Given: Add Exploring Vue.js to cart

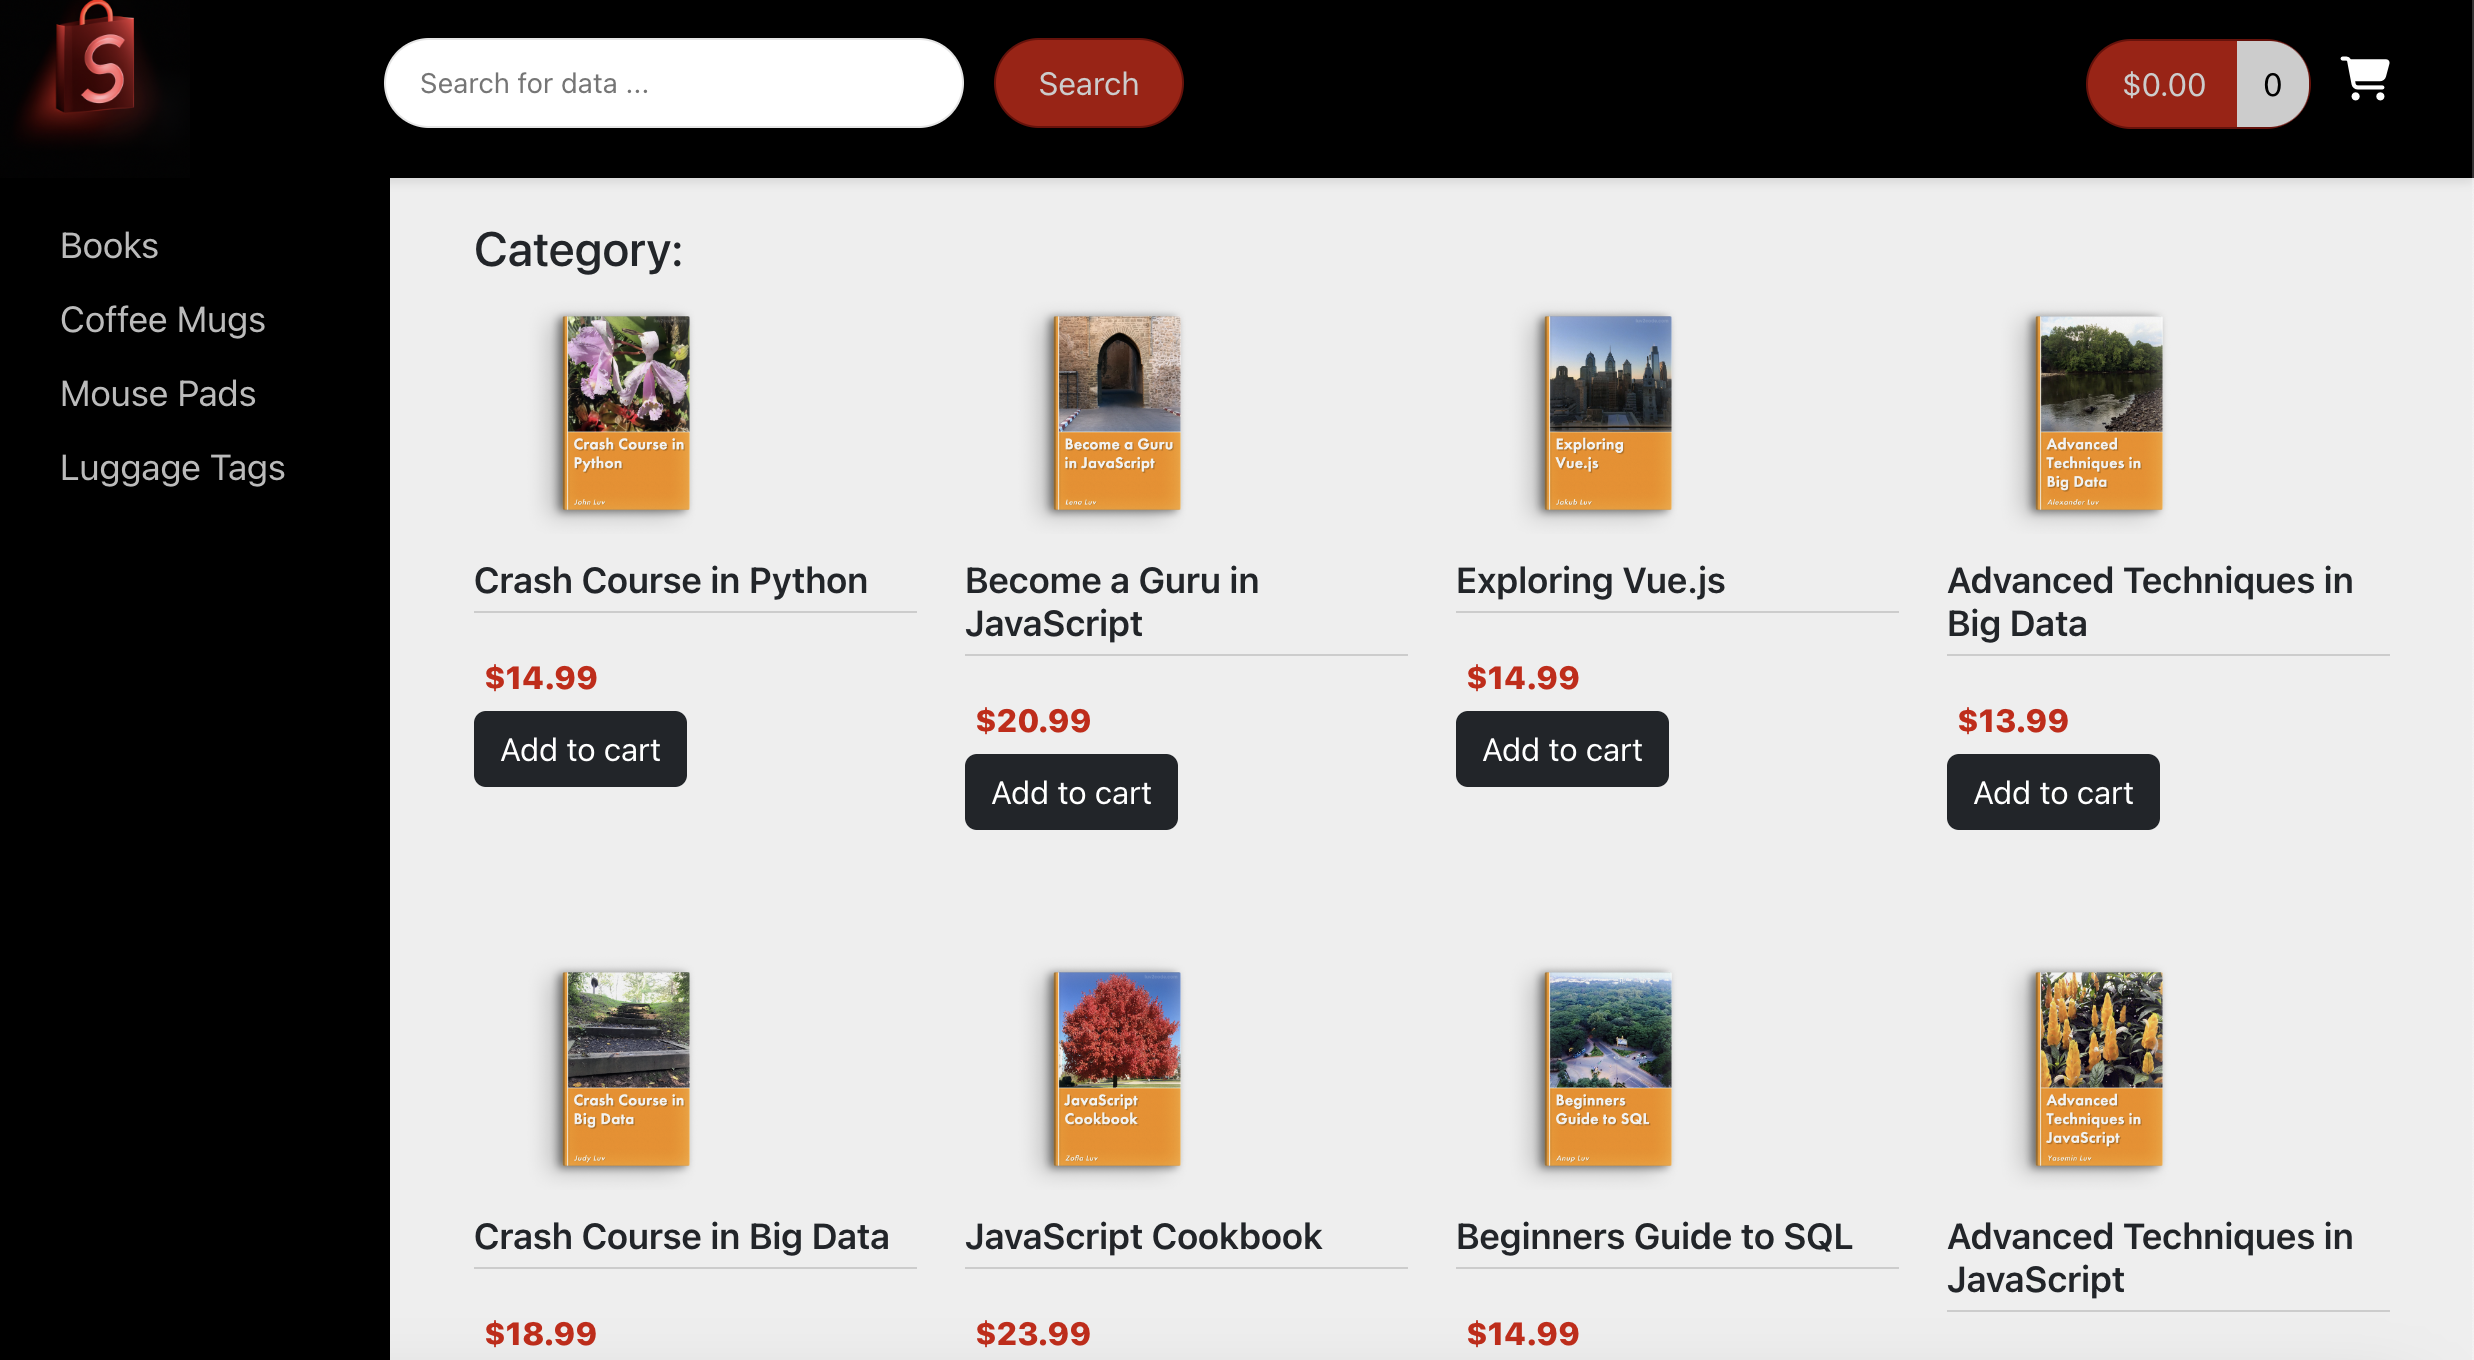Looking at the screenshot, I should click(x=1562, y=749).
